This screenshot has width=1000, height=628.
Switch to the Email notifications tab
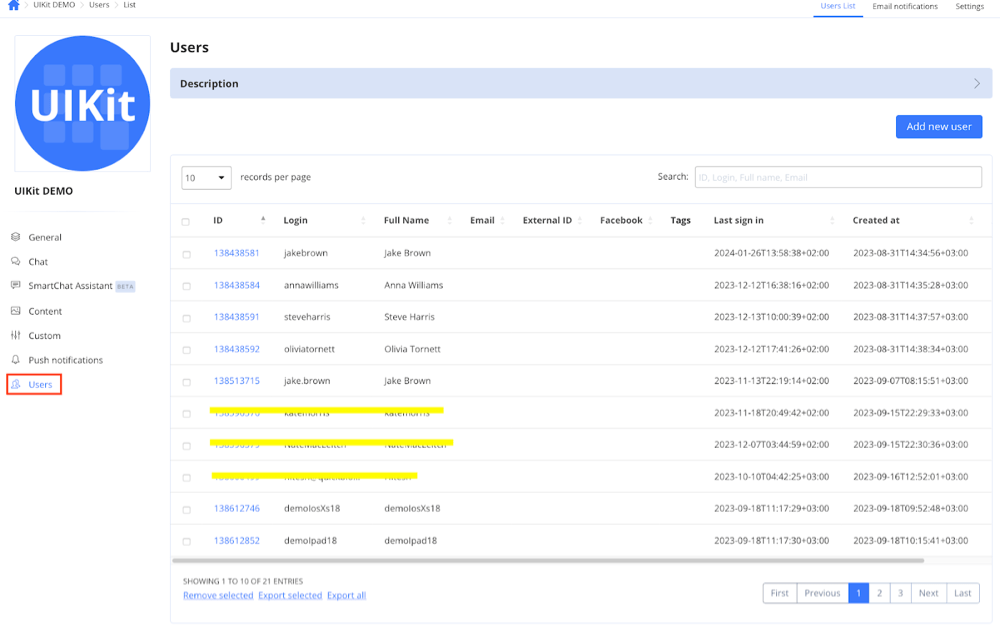click(x=905, y=6)
